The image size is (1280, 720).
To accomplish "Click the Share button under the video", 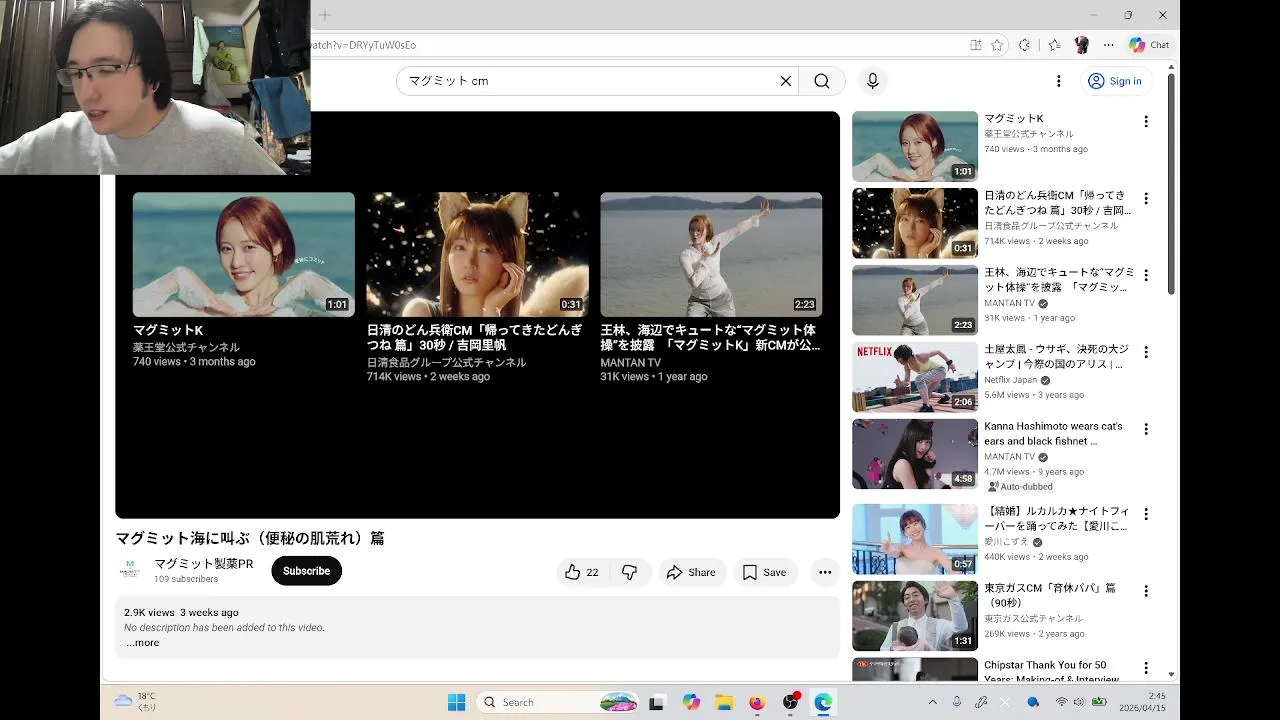I will coord(691,572).
